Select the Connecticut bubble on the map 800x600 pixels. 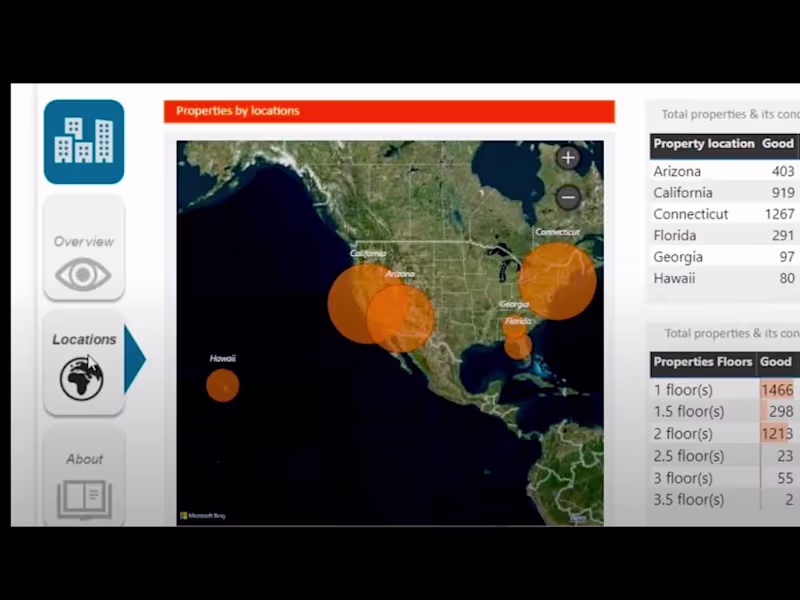(x=557, y=281)
